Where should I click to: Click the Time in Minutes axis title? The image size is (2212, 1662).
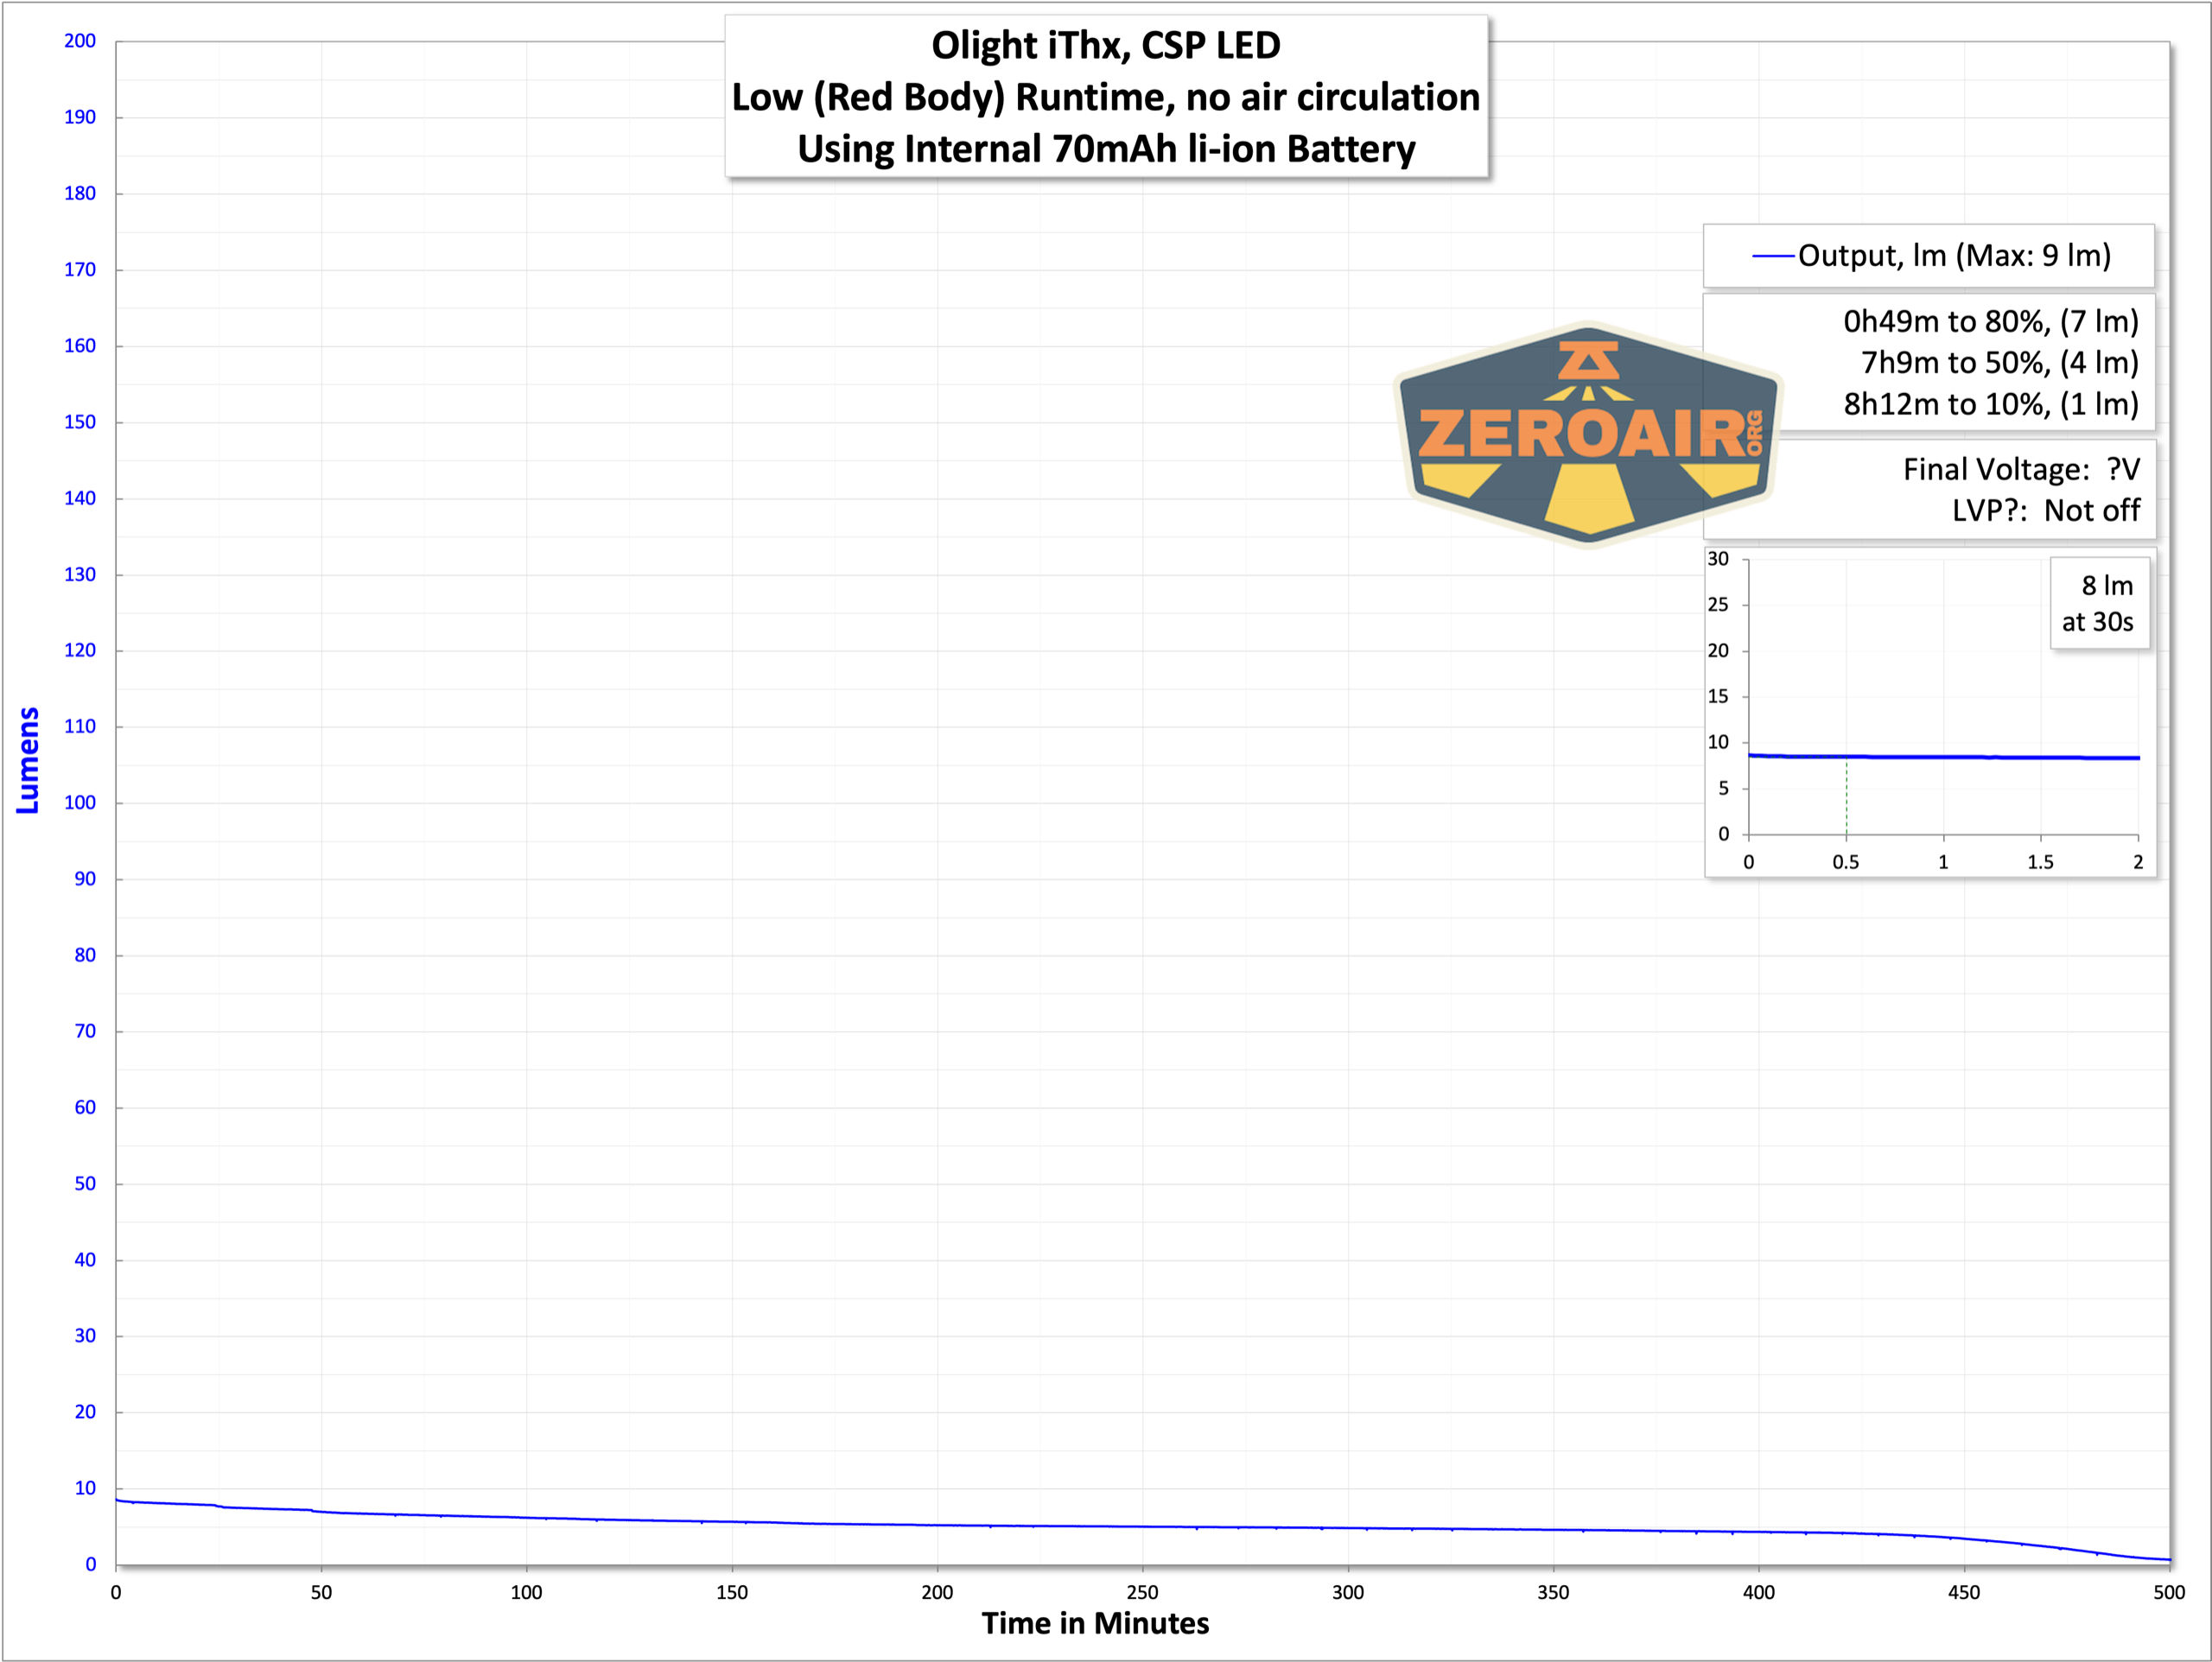coord(1095,1622)
